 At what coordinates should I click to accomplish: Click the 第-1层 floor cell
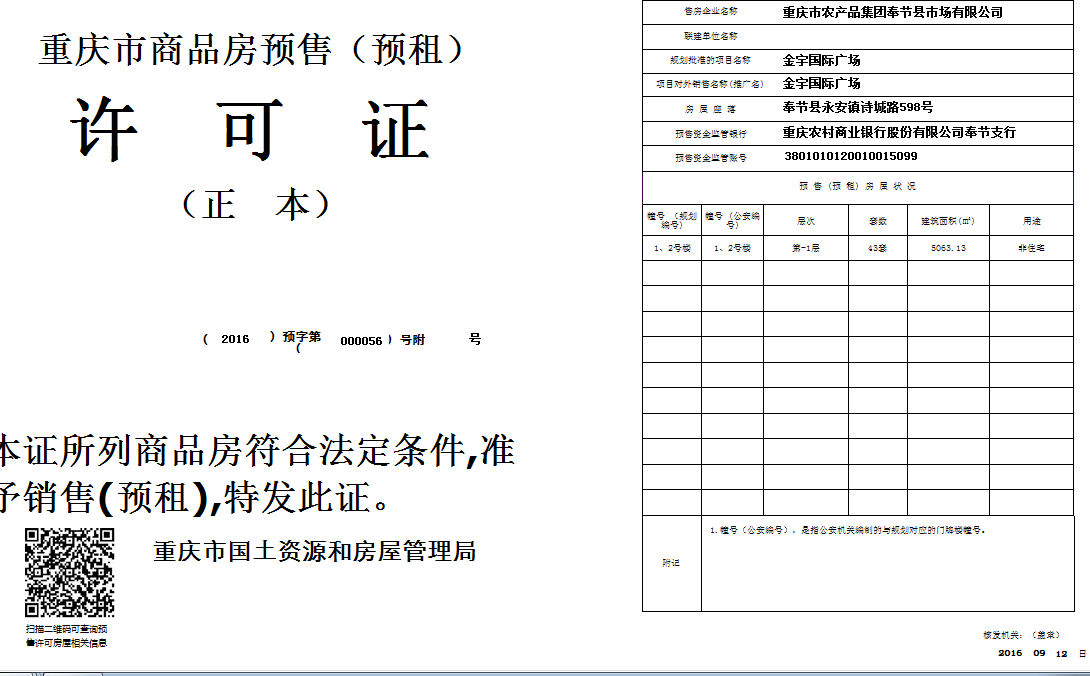(805, 248)
